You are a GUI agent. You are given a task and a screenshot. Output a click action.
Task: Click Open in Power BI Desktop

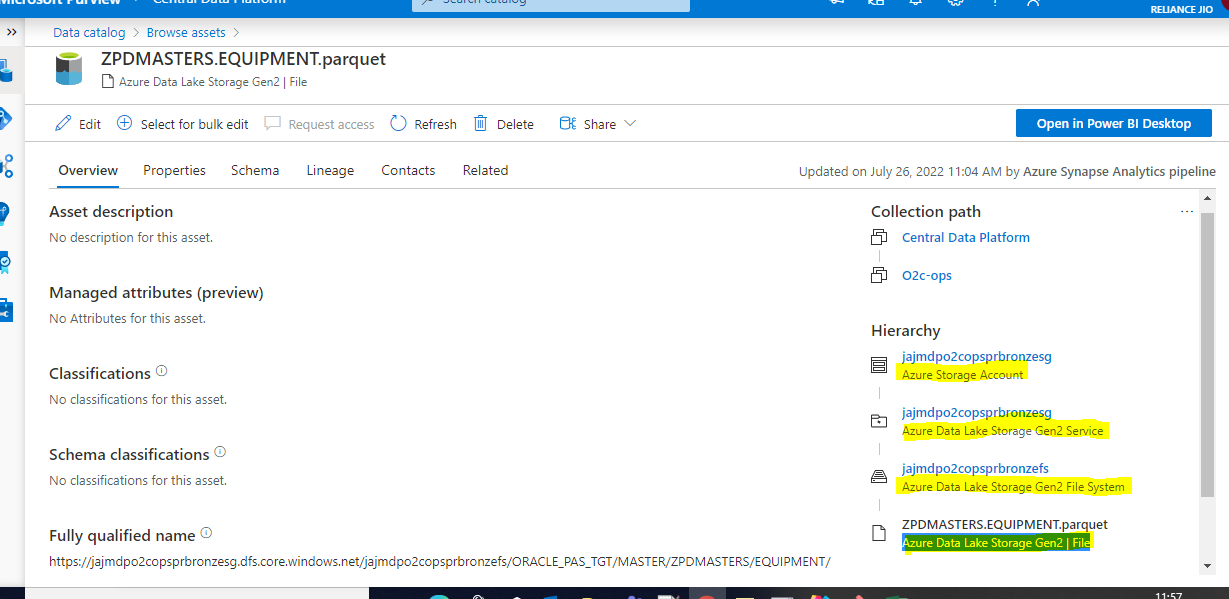[x=1114, y=123]
